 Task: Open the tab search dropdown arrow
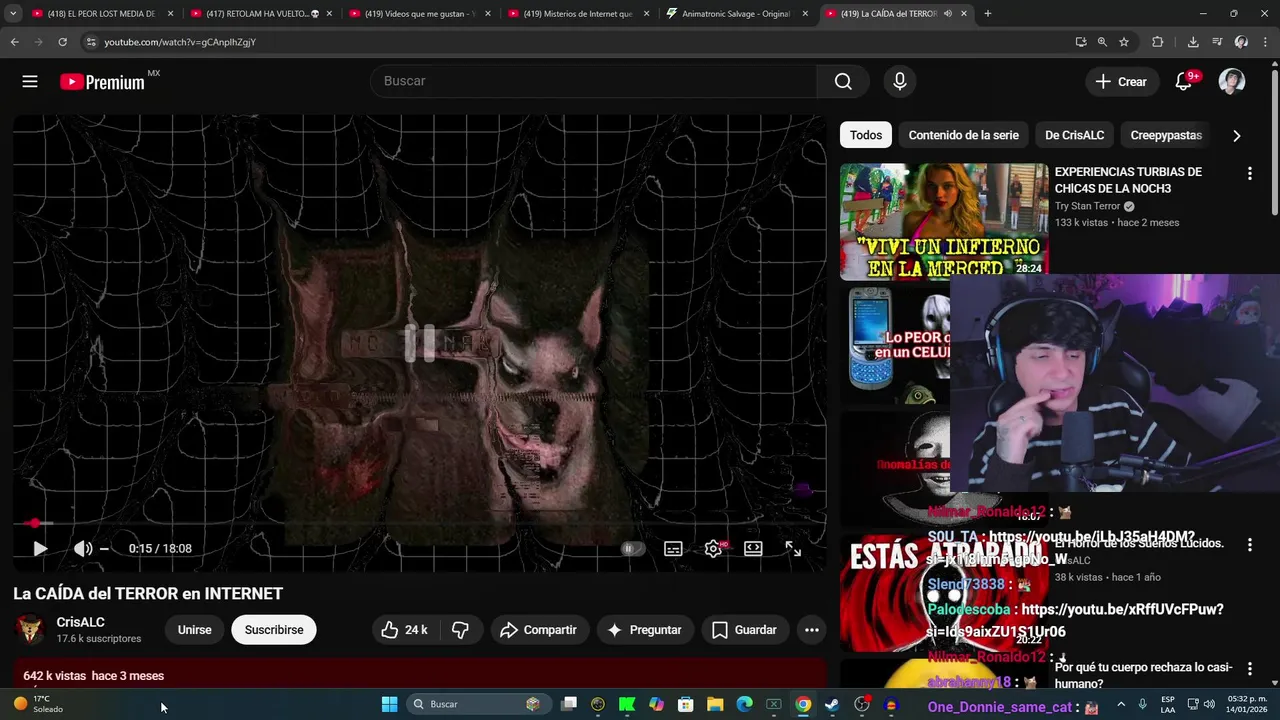pyautogui.click(x=13, y=14)
